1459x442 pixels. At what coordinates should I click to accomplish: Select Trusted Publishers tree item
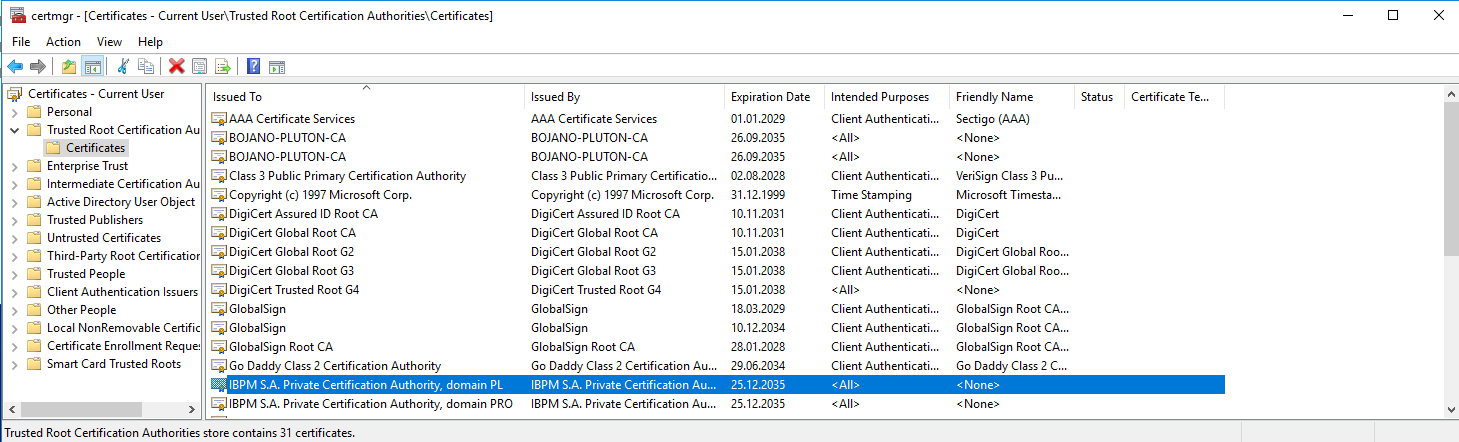coord(95,220)
